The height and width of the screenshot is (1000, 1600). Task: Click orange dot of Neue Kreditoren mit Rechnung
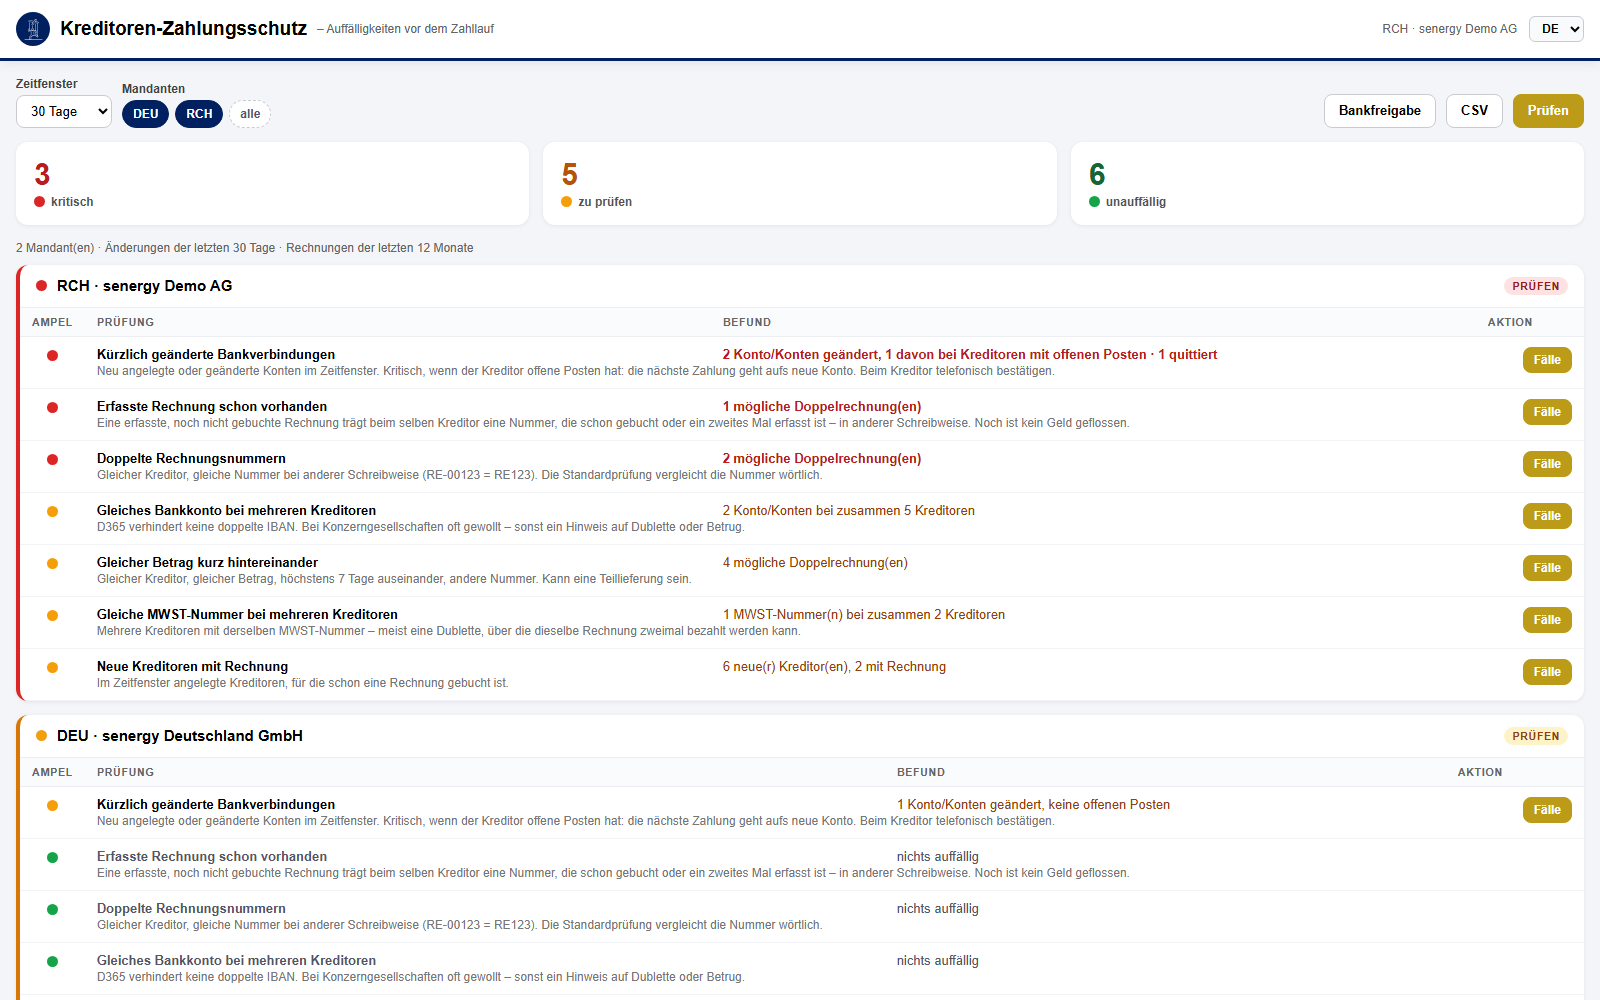coord(52,667)
